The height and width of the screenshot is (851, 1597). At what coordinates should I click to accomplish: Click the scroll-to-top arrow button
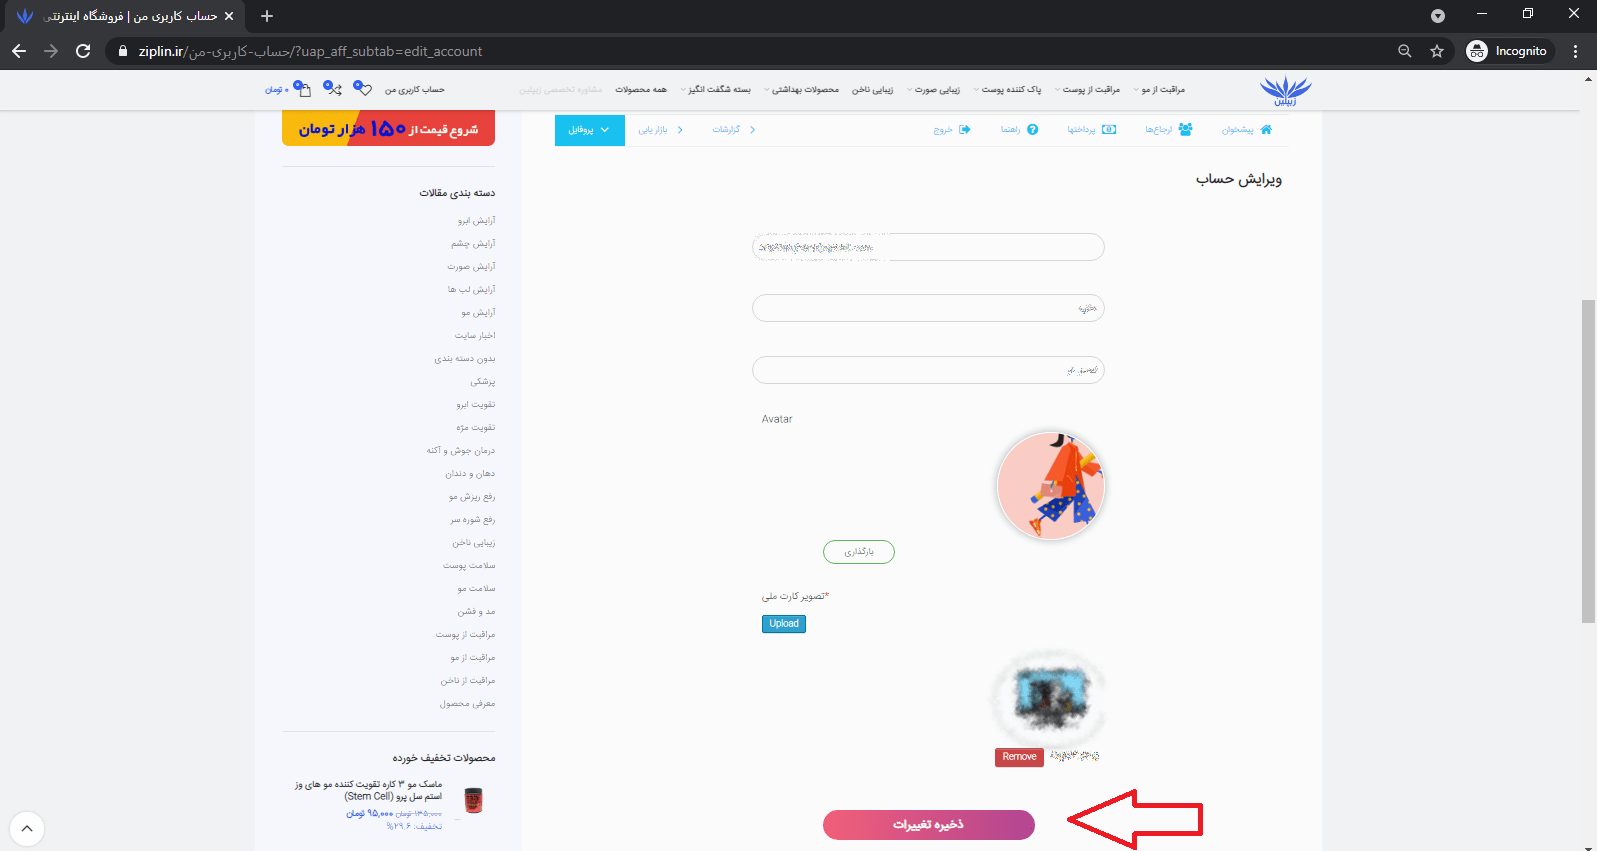[x=27, y=828]
